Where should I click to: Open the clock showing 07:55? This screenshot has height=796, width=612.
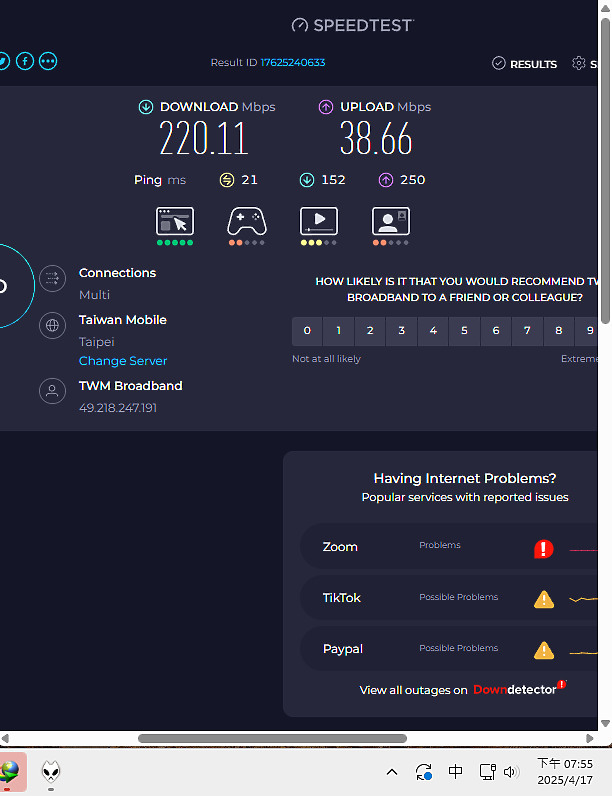[x=565, y=772]
